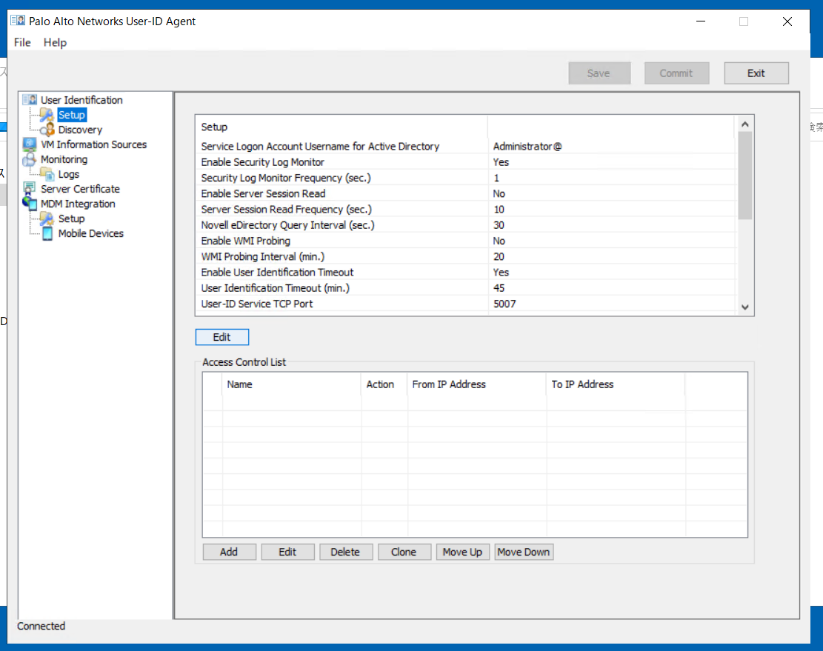Click the Setup table scroll up arrow
This screenshot has height=651, width=823.
745,124
